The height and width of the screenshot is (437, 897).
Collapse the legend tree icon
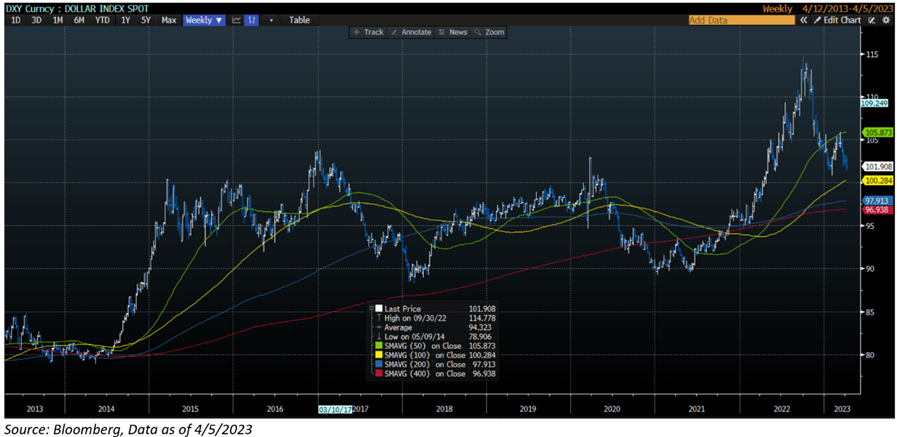(369, 306)
